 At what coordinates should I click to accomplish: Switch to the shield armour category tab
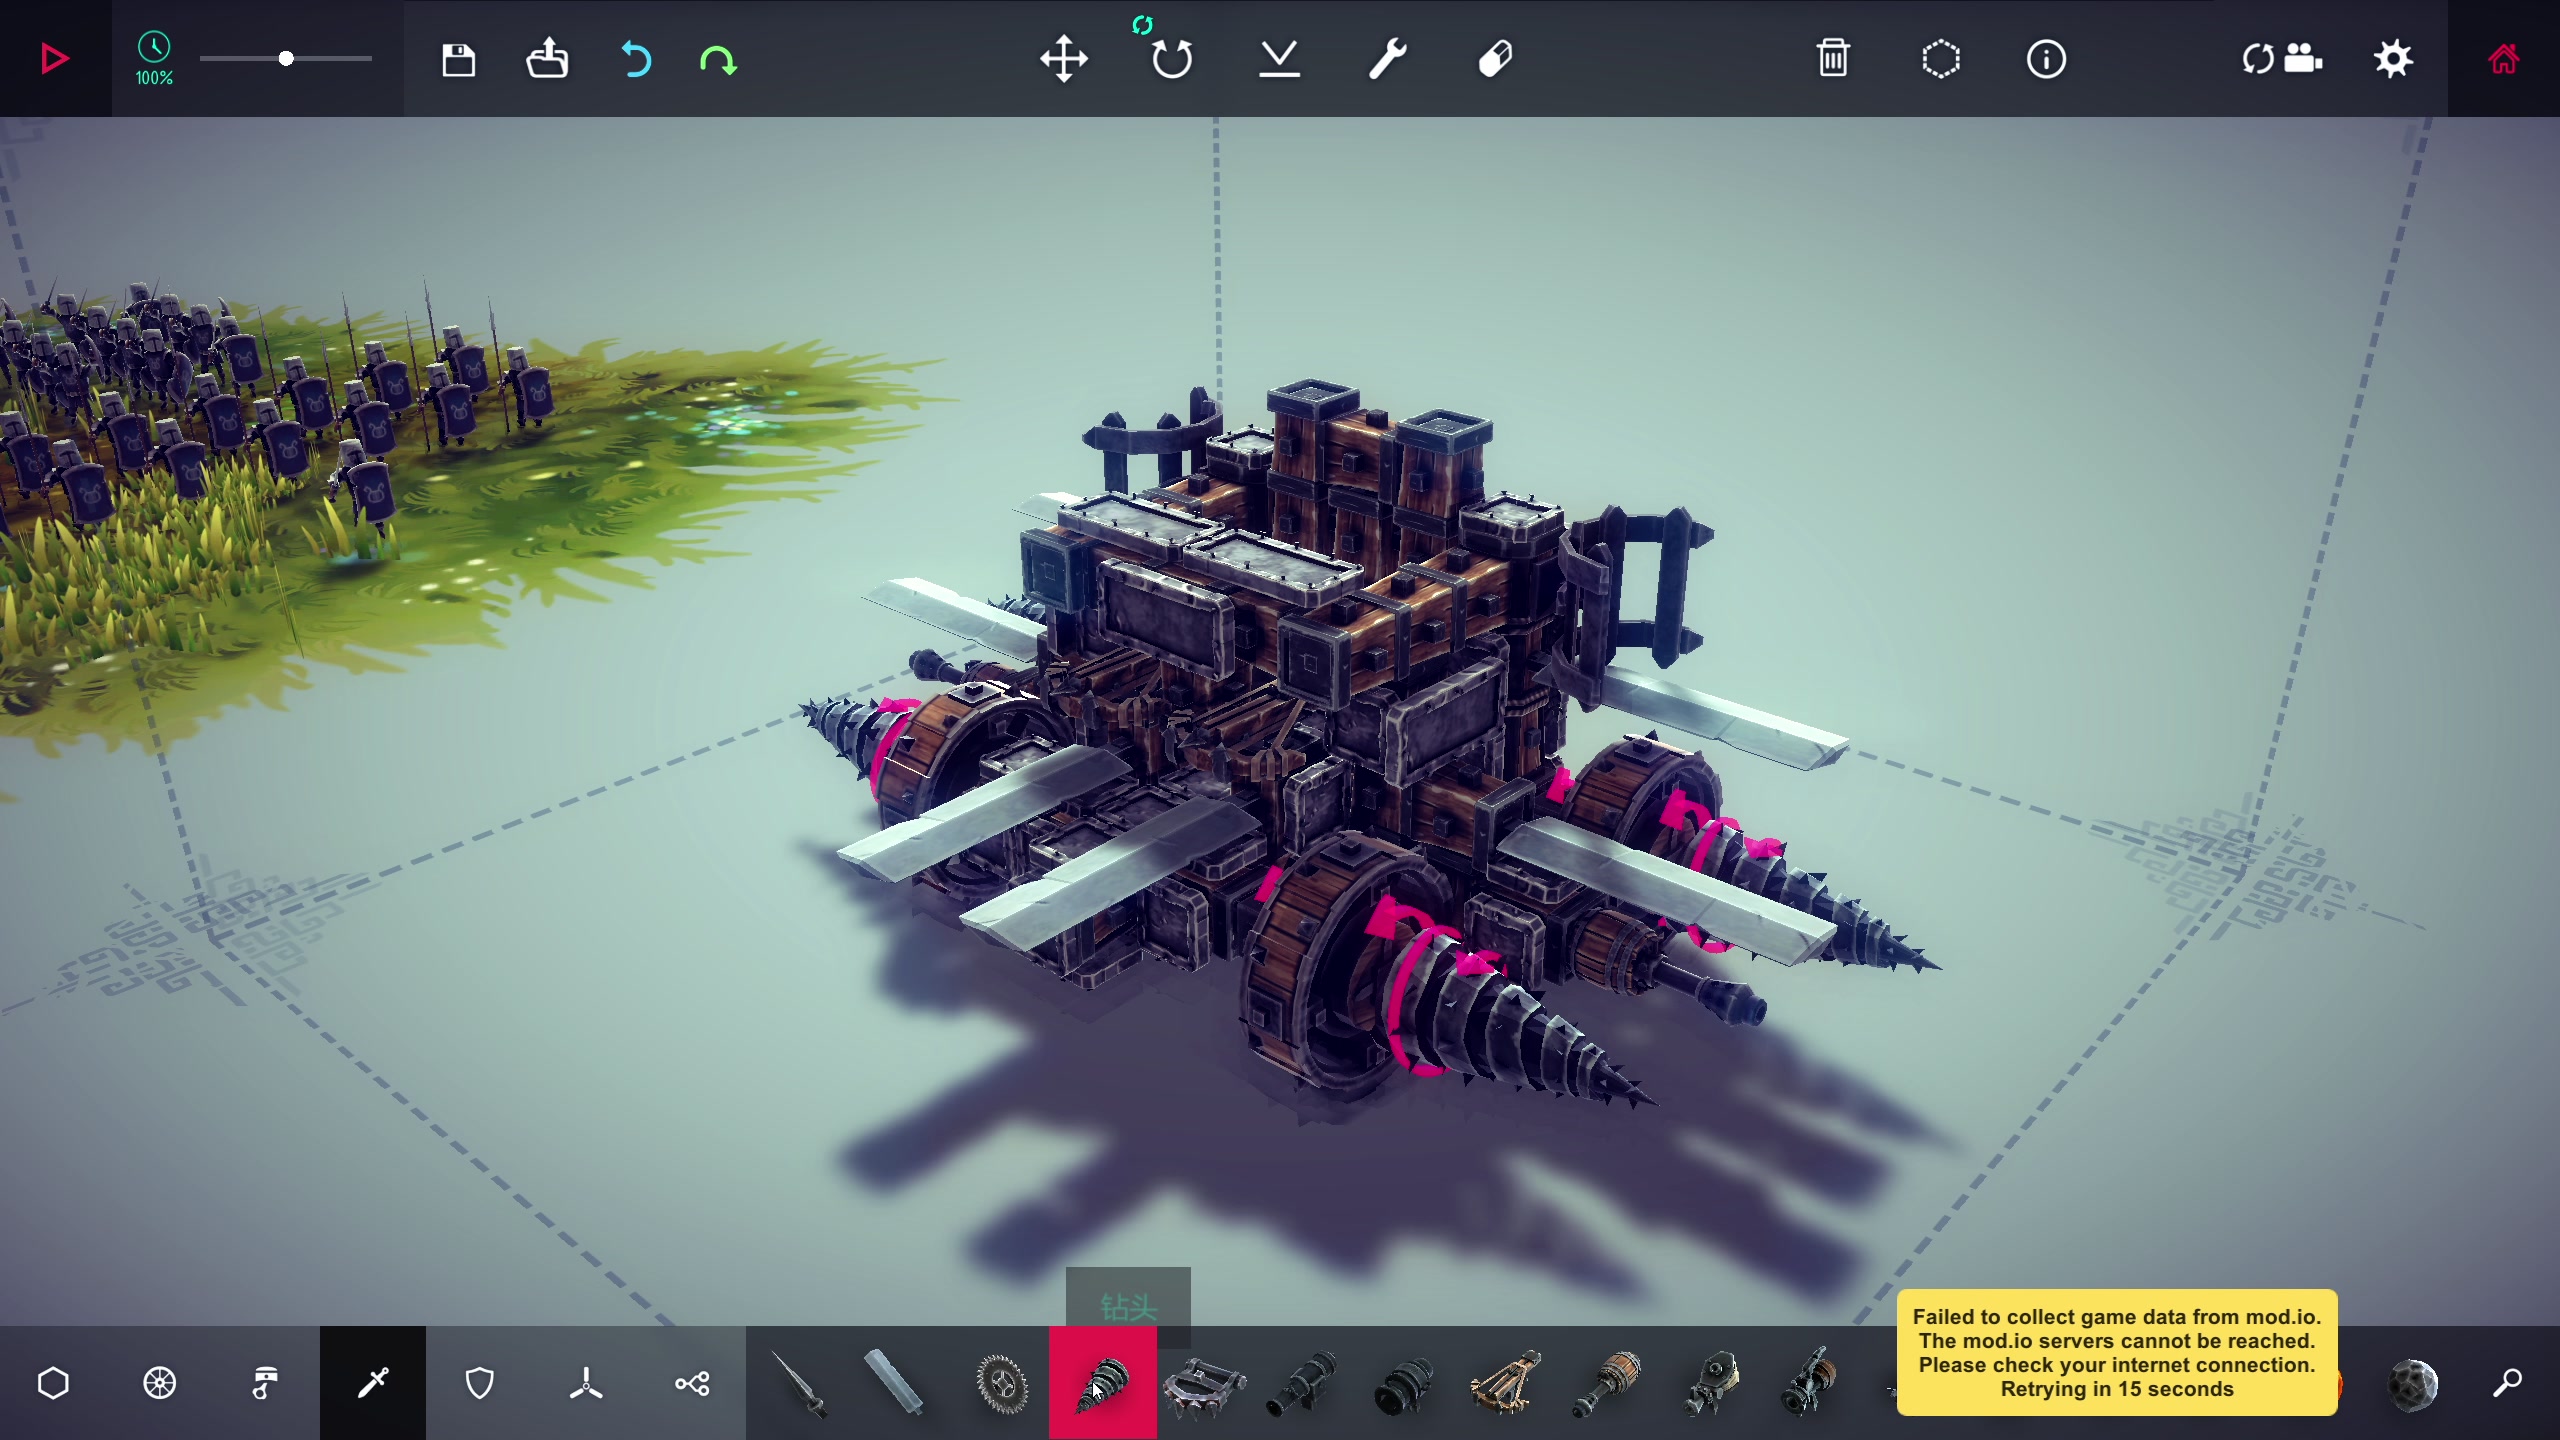[480, 1383]
